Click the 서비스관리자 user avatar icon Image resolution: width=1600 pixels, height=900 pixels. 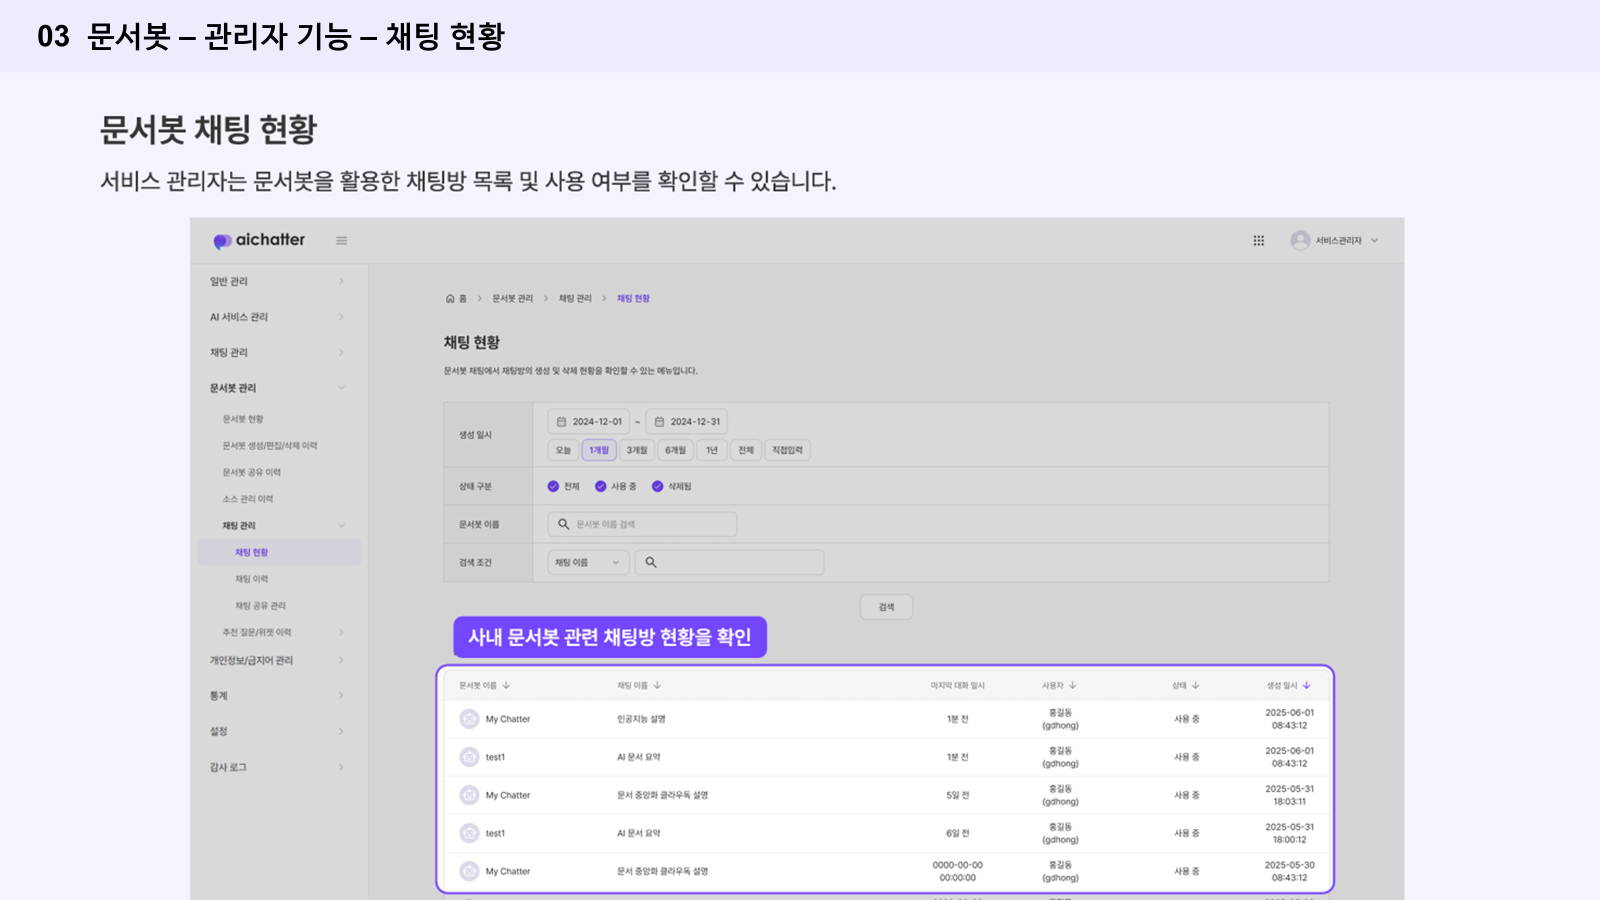pyautogui.click(x=1300, y=241)
